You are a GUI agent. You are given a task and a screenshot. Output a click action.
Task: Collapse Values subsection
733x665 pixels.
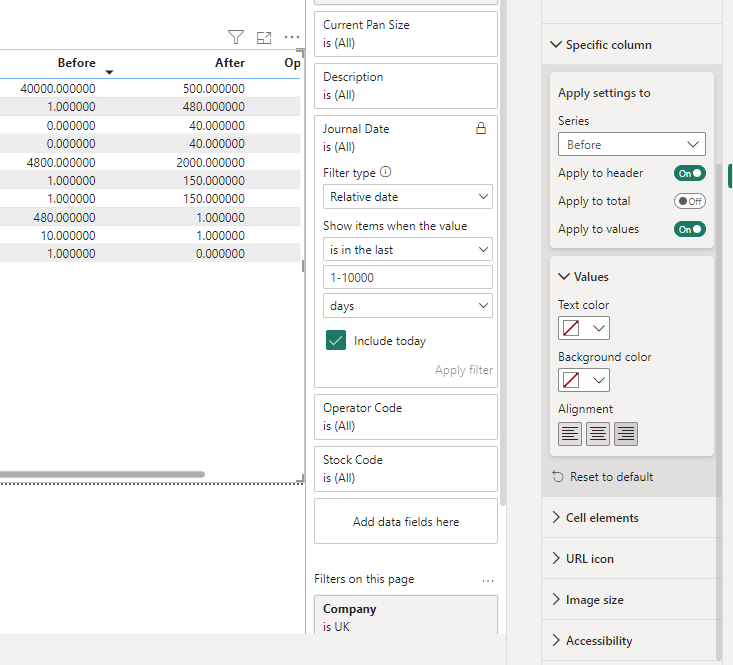564,276
